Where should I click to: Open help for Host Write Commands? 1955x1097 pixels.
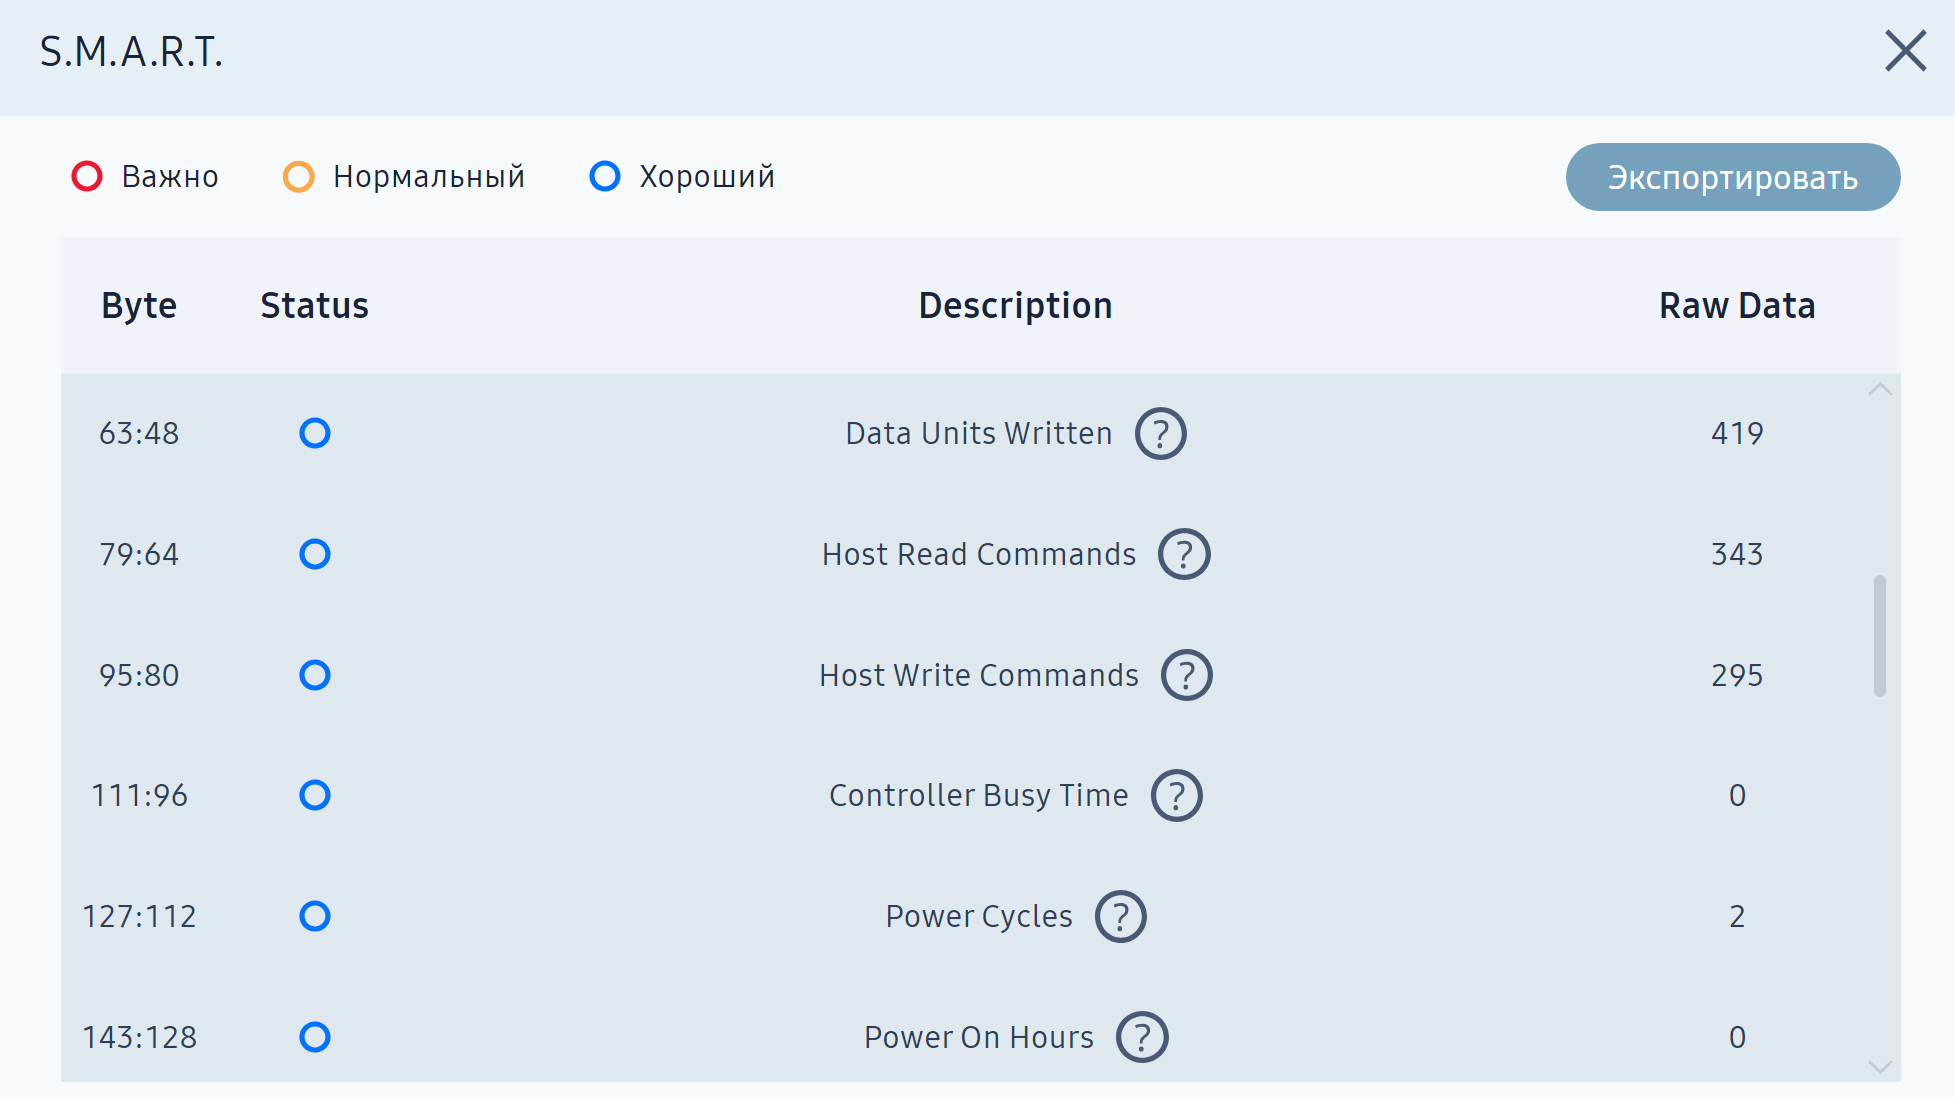coord(1186,675)
